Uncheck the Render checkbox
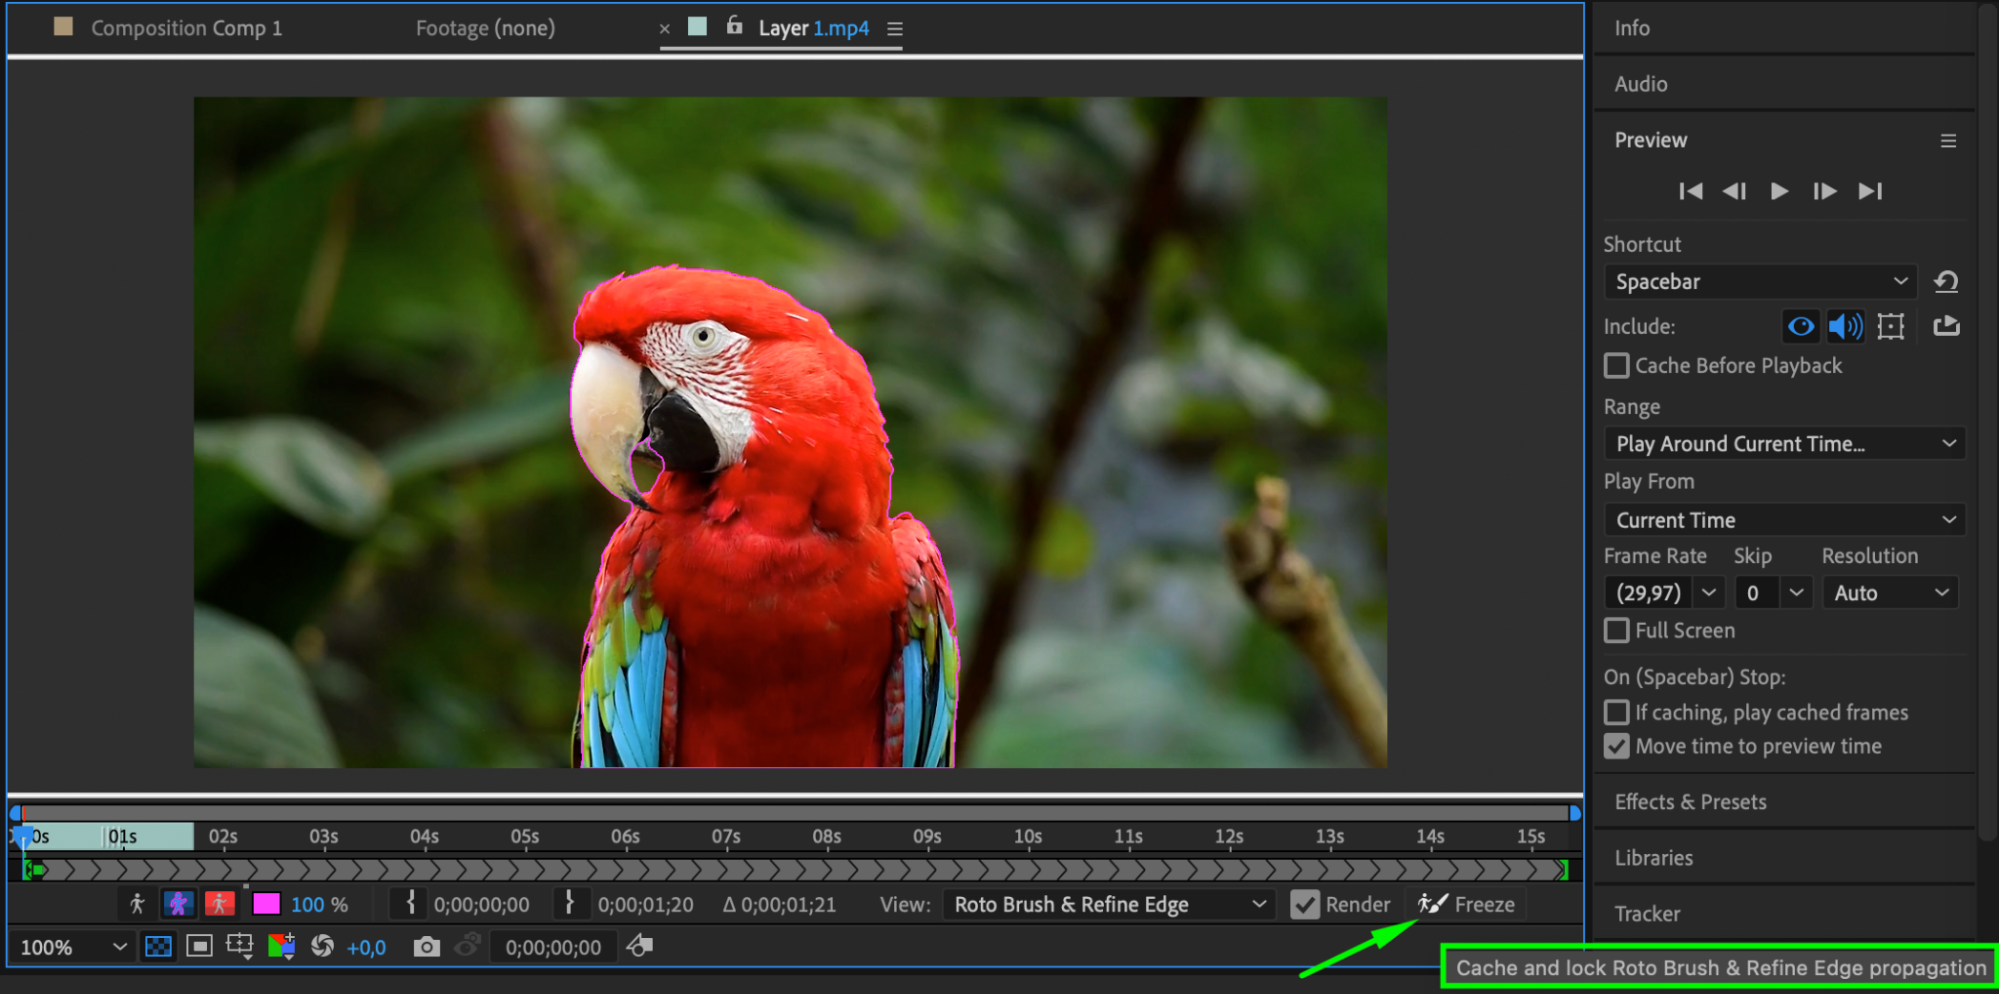Image resolution: width=1999 pixels, height=994 pixels. coord(1304,905)
